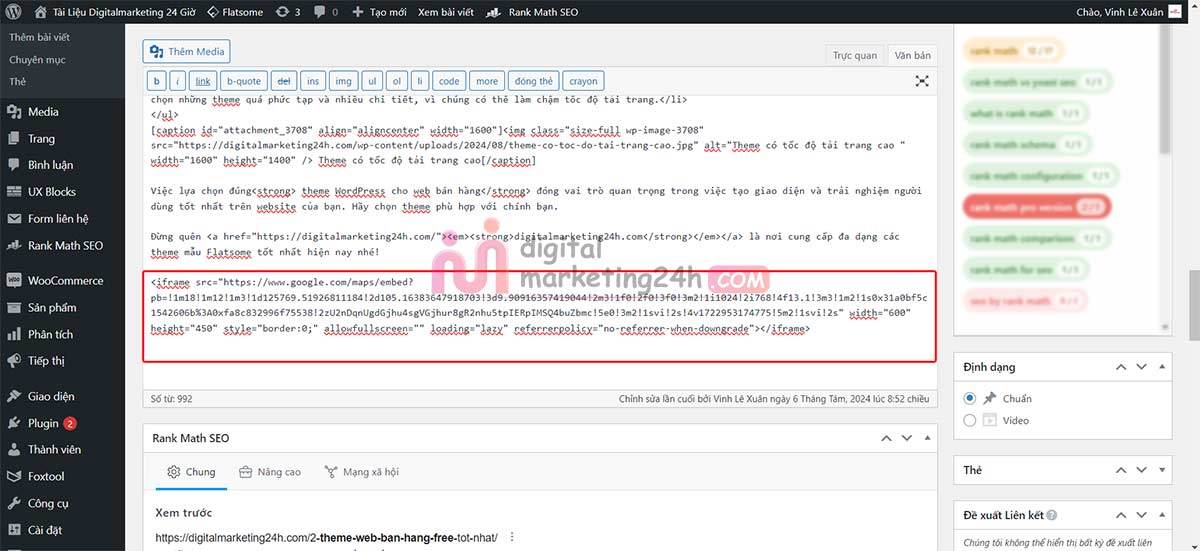Switch to the Trực quan tab

coord(855,56)
